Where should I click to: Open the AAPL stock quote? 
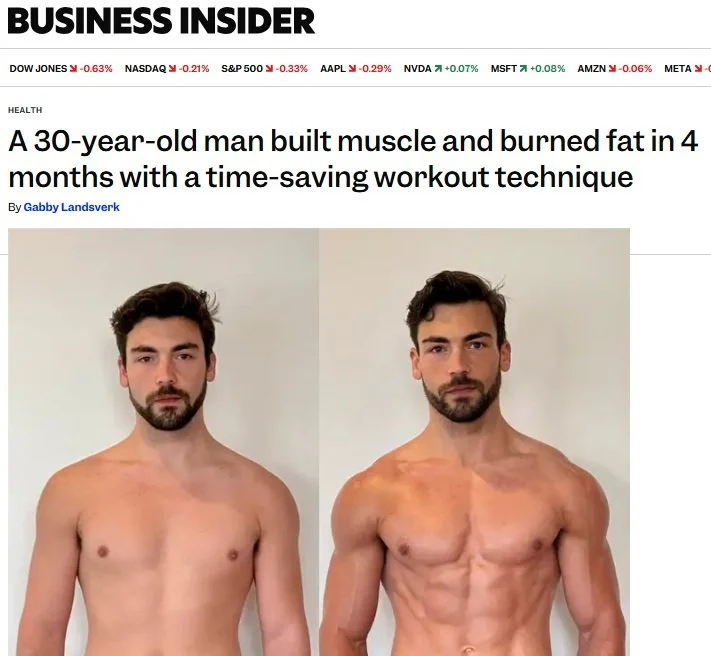coord(356,68)
